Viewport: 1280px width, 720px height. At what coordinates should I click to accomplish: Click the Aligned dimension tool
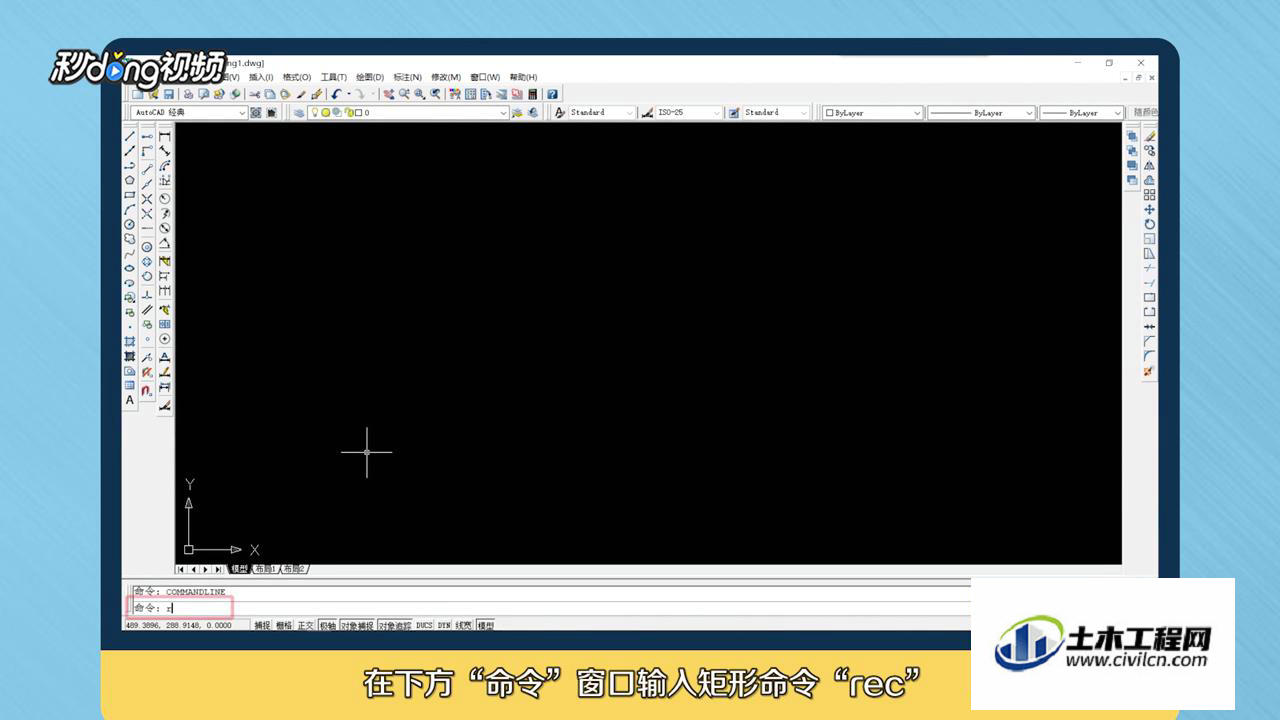(165, 151)
